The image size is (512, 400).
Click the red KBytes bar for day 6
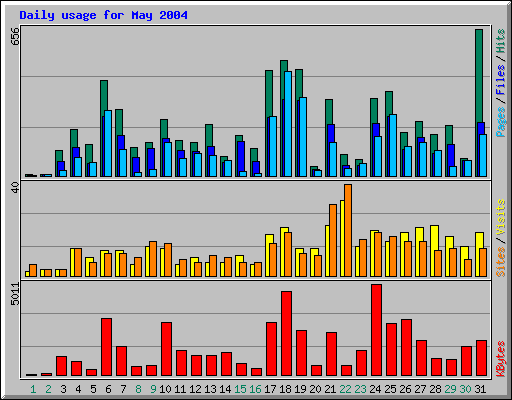point(107,347)
